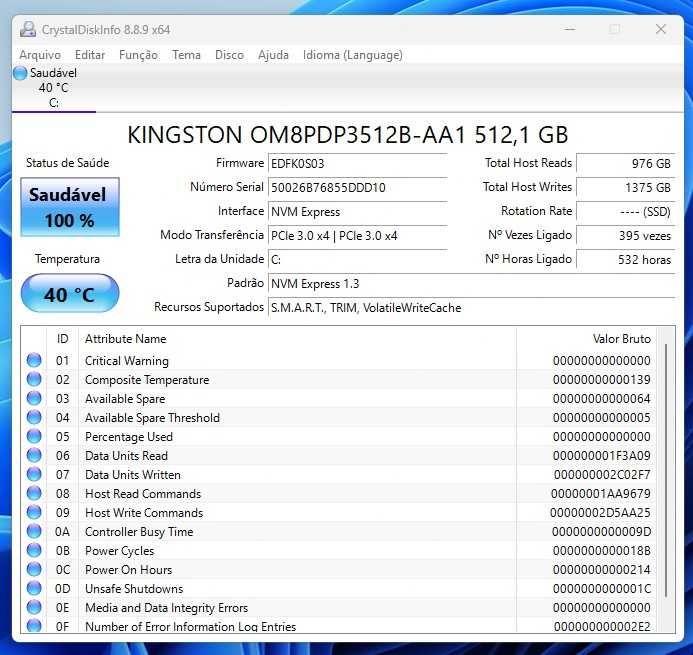Click the raw value 0000000000009D
This screenshot has width=693, height=655.
[602, 532]
